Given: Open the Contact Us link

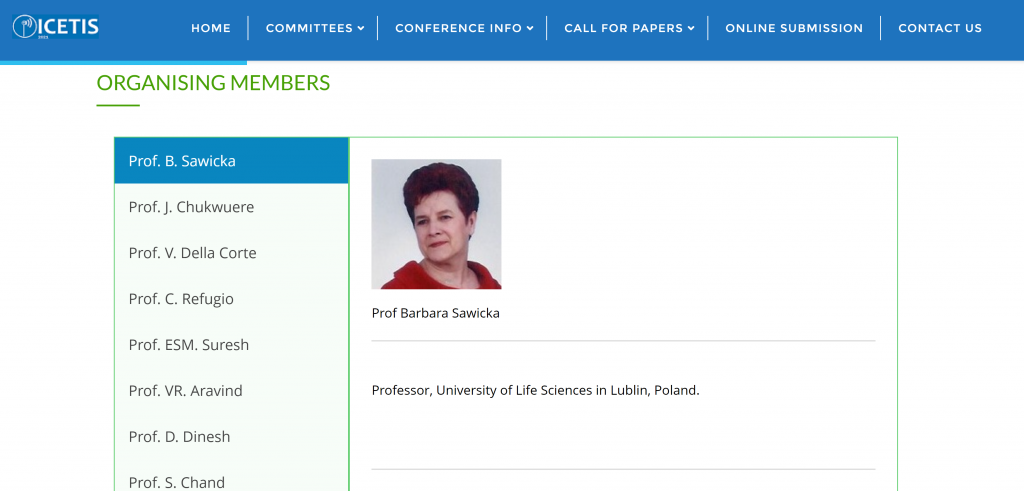Looking at the screenshot, I should [x=940, y=28].
